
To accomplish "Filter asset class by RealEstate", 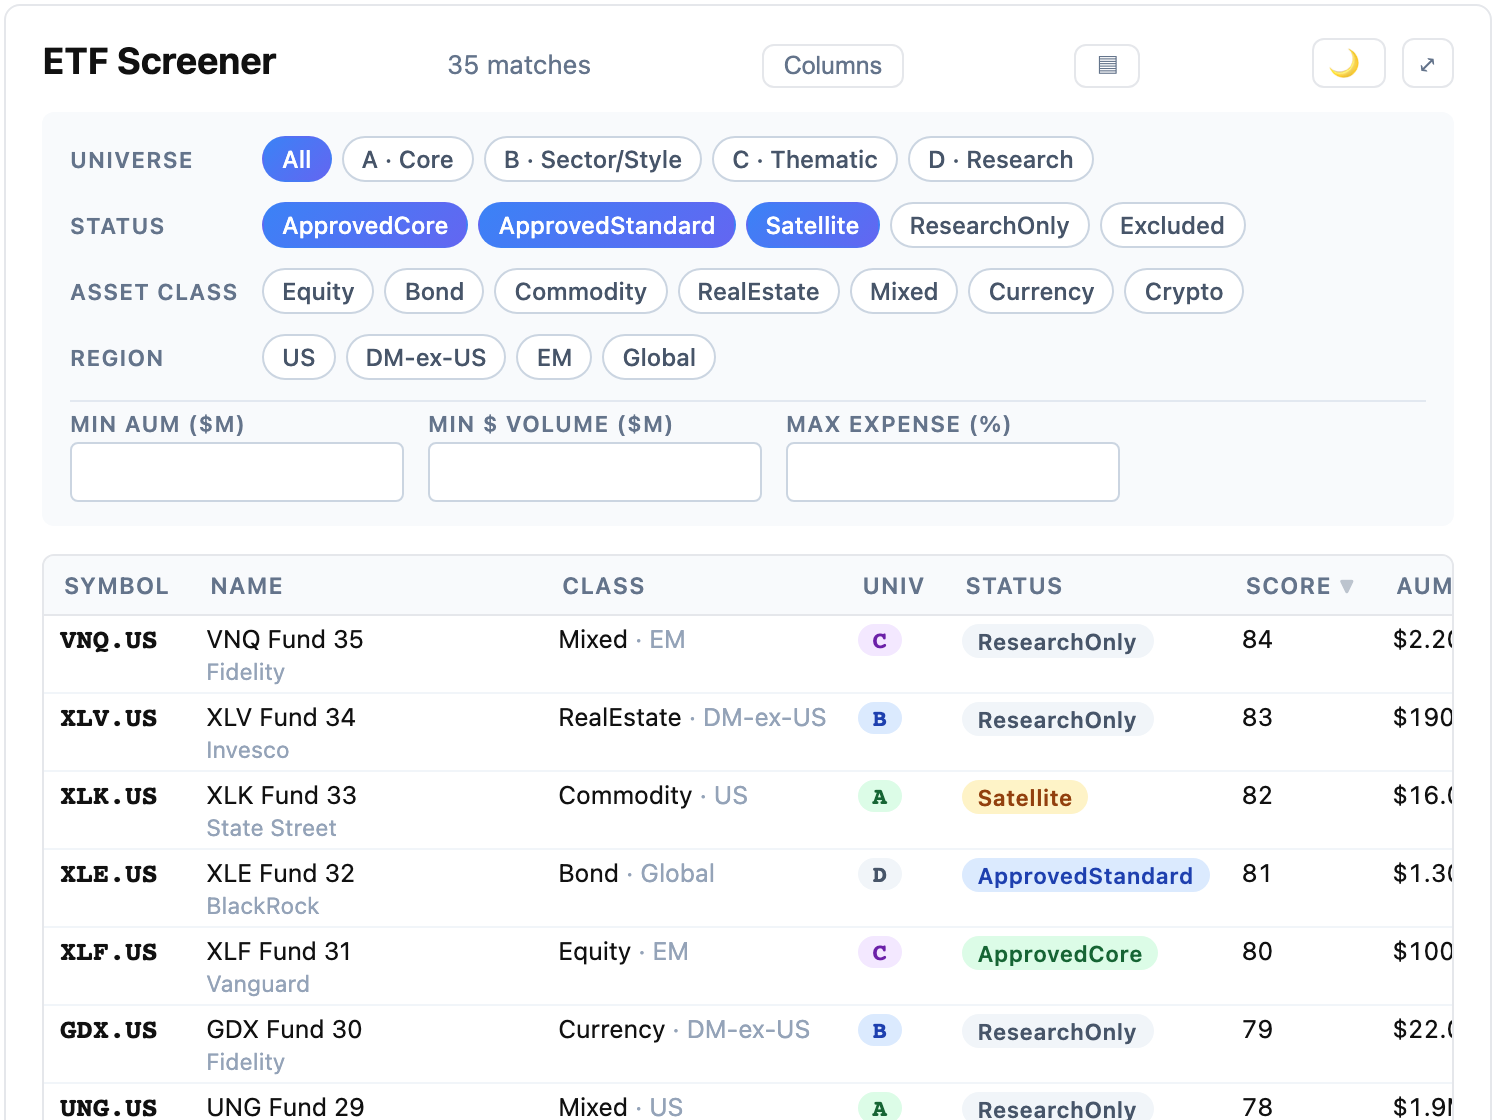I will point(759,291).
